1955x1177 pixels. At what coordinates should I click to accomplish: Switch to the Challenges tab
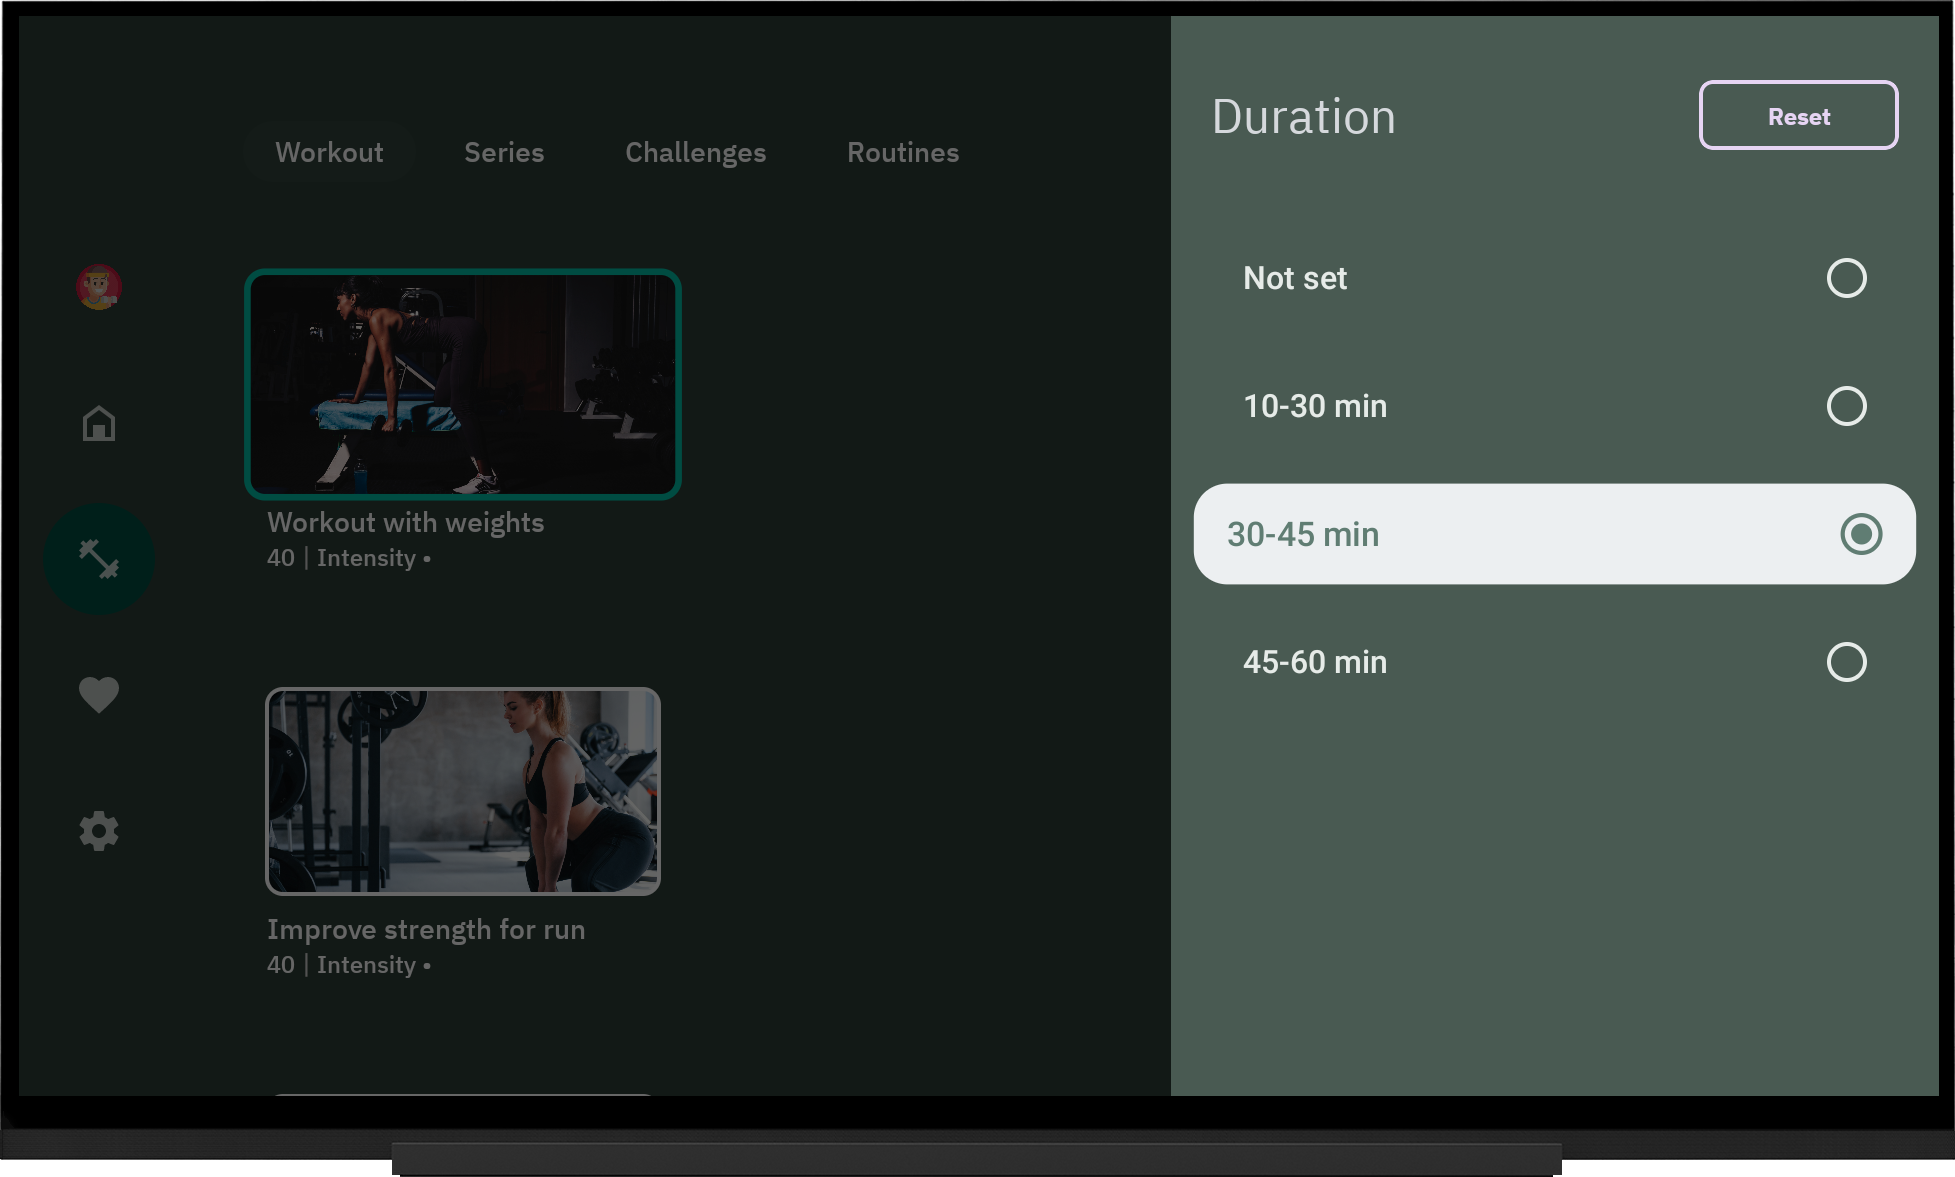click(695, 152)
